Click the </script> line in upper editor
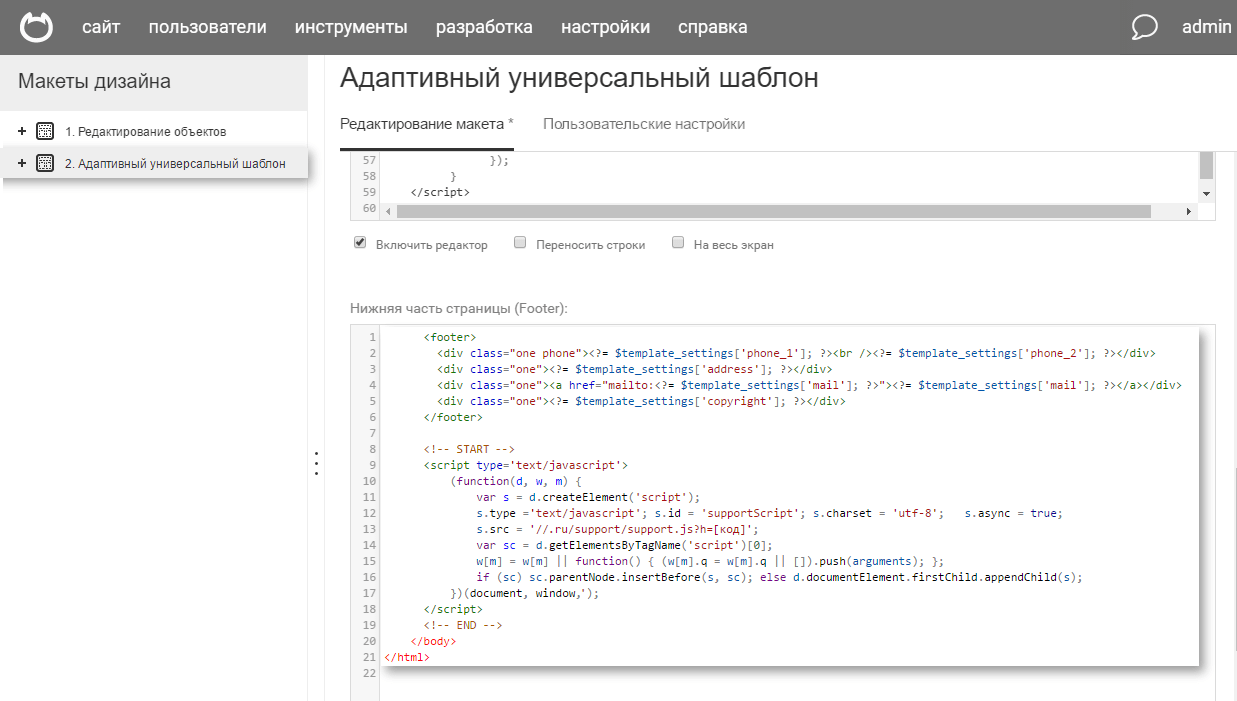 pos(439,192)
